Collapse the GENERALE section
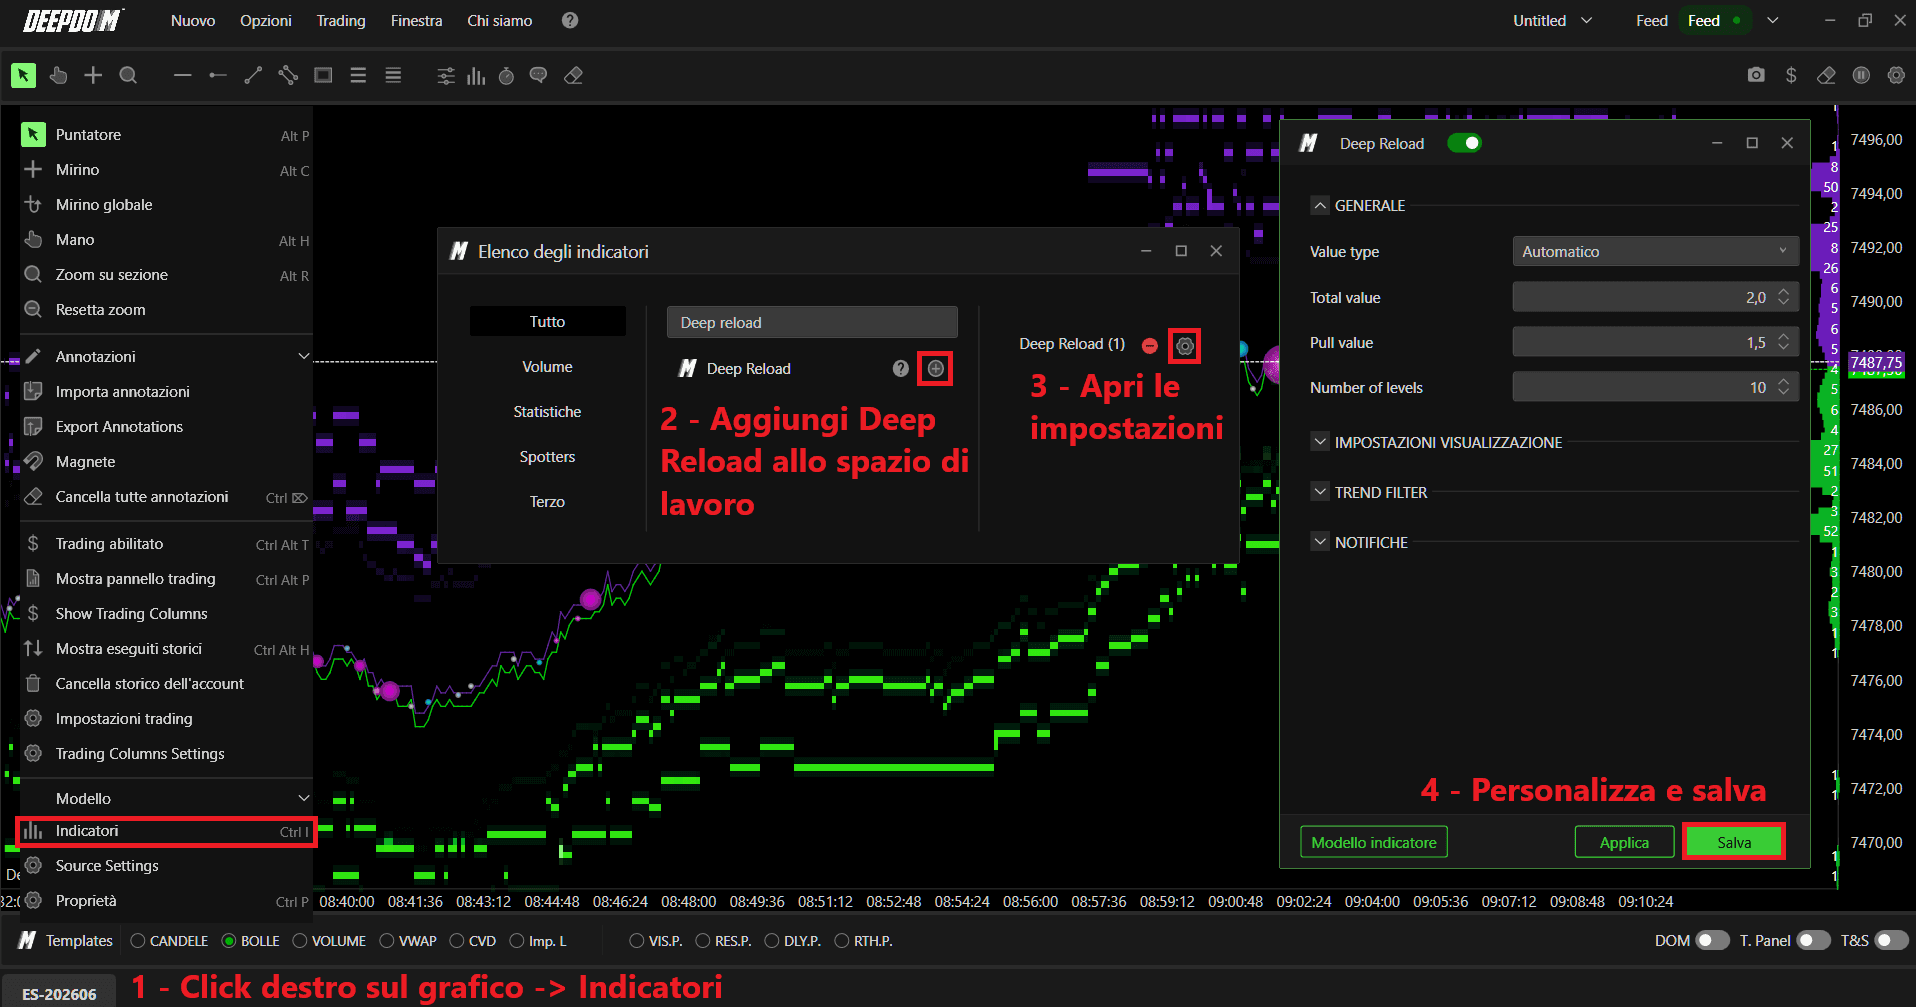Image resolution: width=1916 pixels, height=1007 pixels. (1320, 205)
